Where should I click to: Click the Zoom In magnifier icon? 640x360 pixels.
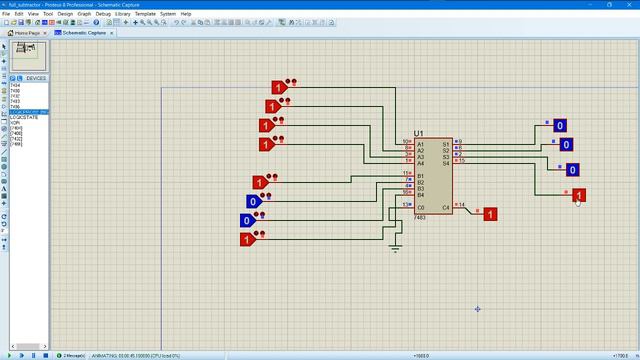tap(142, 22)
